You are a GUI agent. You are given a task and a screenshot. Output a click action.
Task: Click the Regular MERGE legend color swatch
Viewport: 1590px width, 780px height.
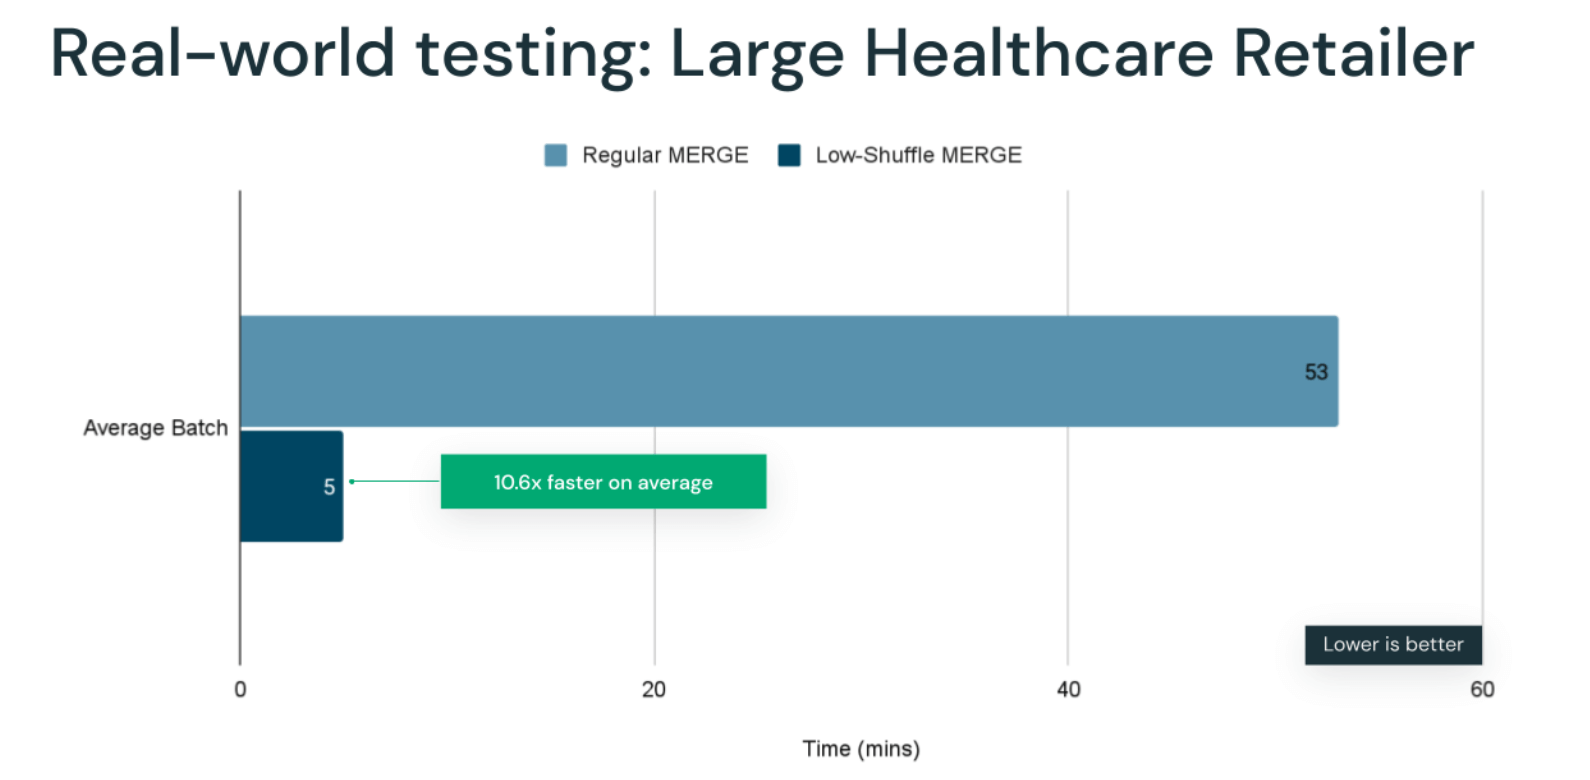tap(555, 155)
